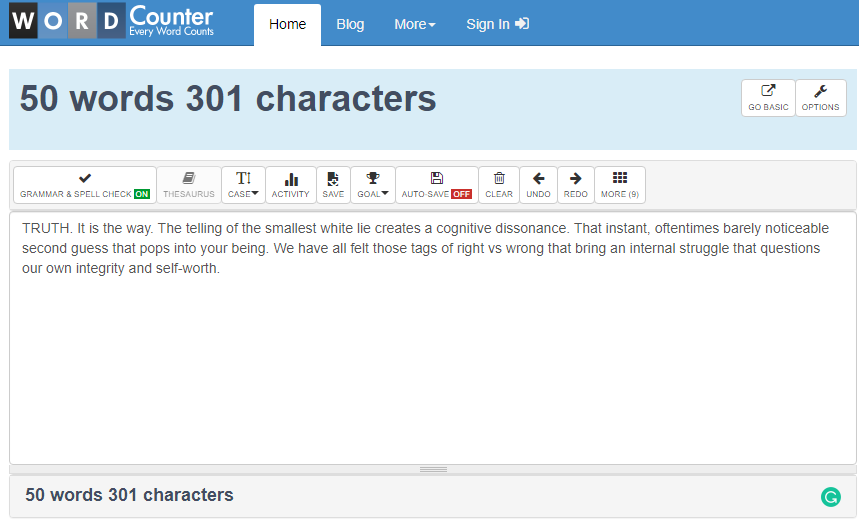Open the Blog page
This screenshot has width=859, height=520.
[x=350, y=25]
